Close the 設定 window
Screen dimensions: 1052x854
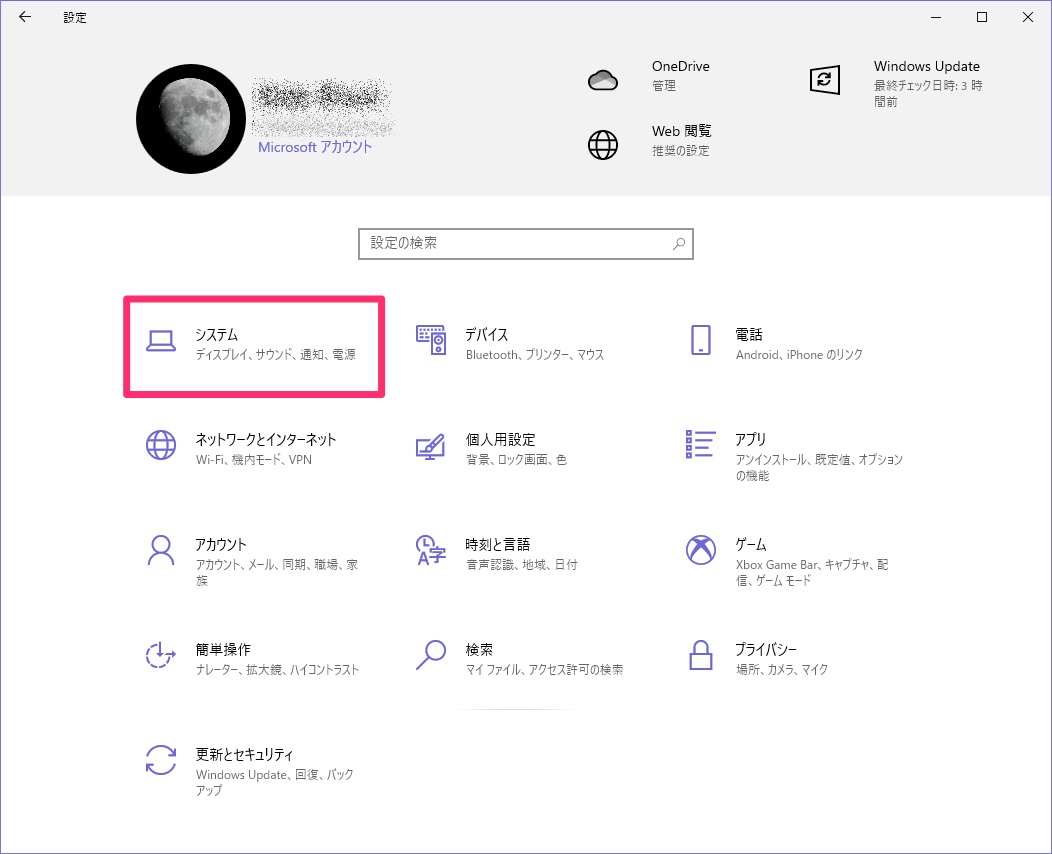point(1027,17)
